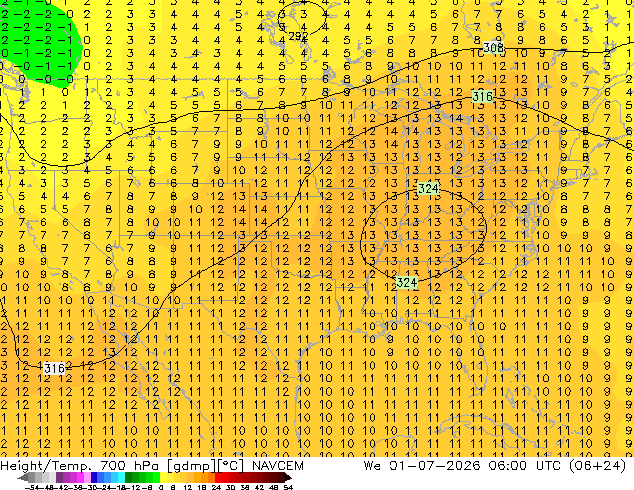Viewport: 634px width, 490px height.
Task: Click the '700 hPa' level text
Action: pyautogui.click(x=129, y=466)
